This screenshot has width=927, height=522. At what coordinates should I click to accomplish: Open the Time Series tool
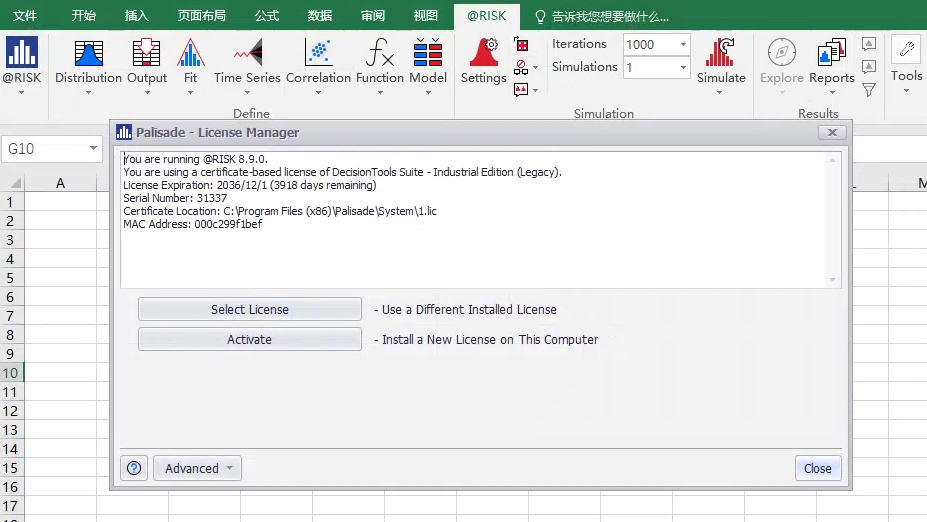pyautogui.click(x=248, y=53)
